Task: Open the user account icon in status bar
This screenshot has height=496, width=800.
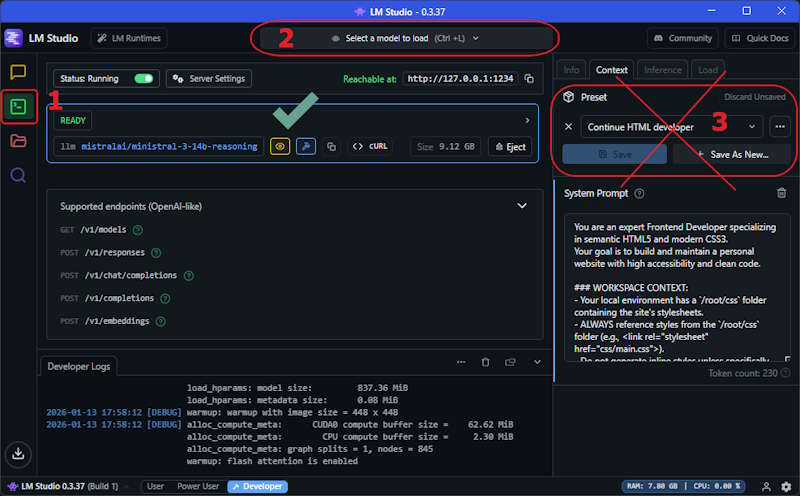Action: coord(766,487)
